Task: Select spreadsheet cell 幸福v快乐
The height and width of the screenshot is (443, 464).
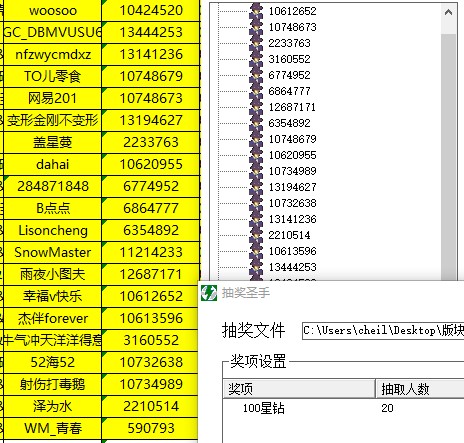Action: (x=52, y=296)
